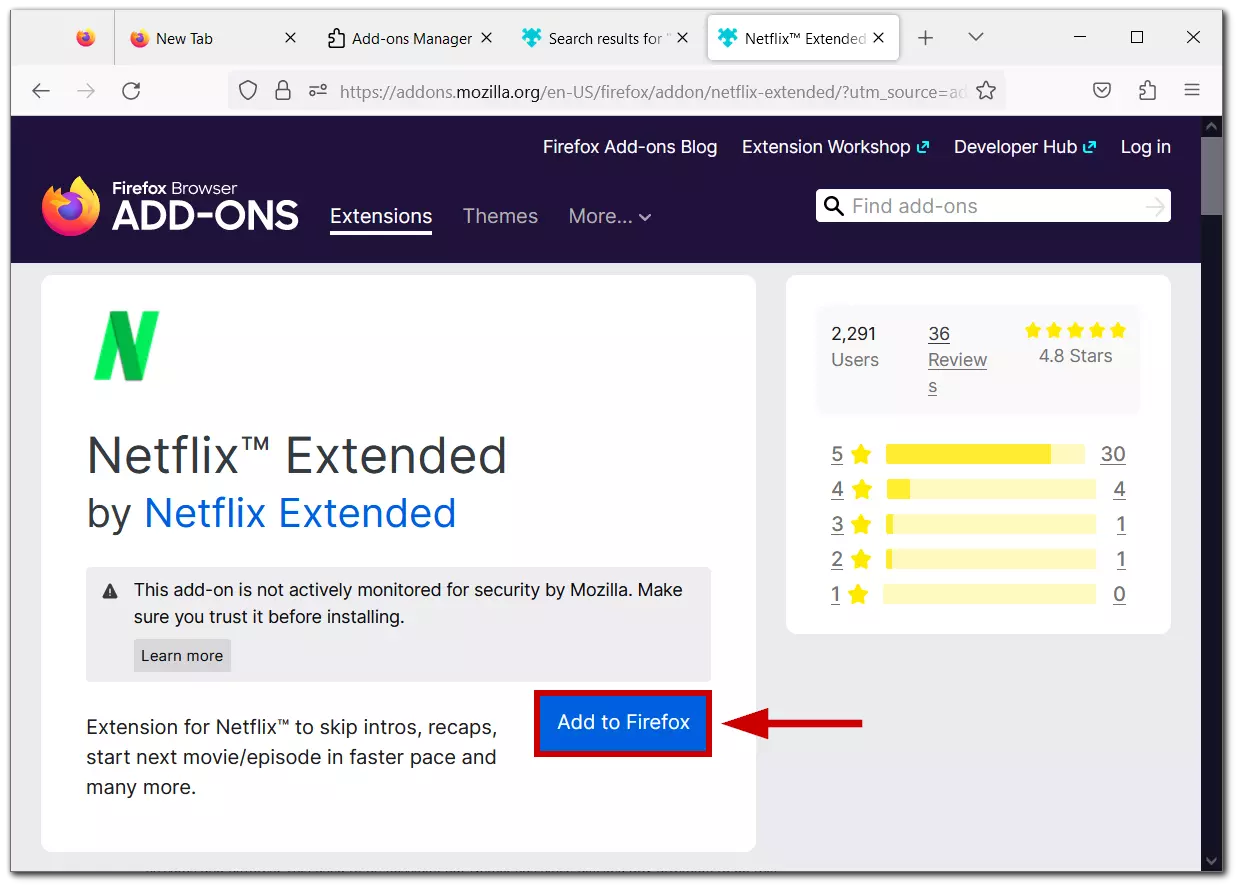1241x890 pixels.
Task: Maximize the Firefox window
Action: point(1137,37)
